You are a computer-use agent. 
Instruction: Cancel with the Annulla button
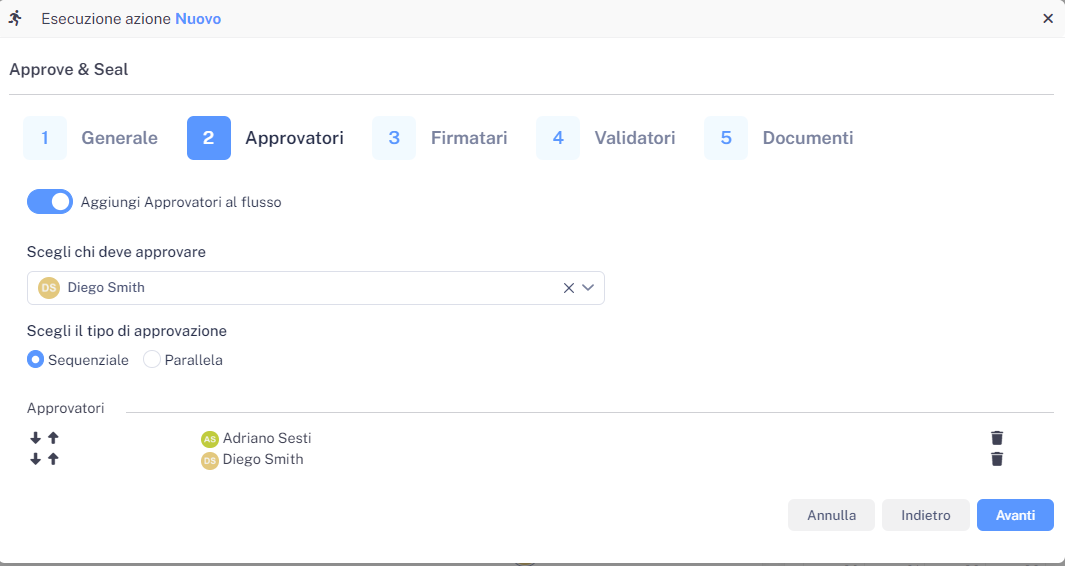pos(831,515)
